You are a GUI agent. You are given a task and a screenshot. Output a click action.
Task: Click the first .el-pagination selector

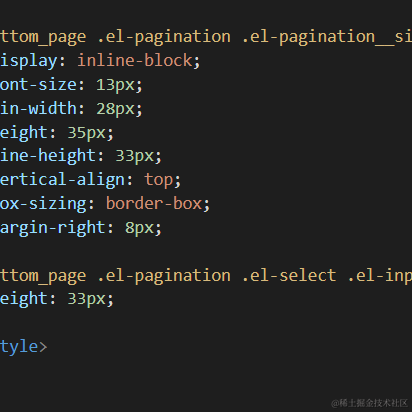(x=163, y=37)
